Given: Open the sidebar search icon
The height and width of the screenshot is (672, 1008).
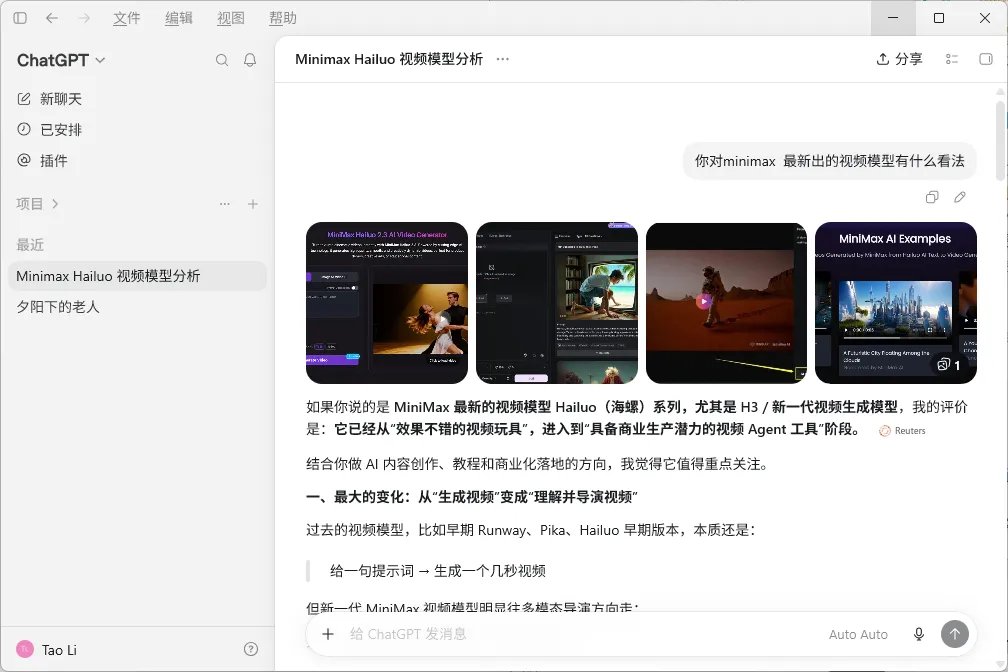Looking at the screenshot, I should pyautogui.click(x=222, y=60).
